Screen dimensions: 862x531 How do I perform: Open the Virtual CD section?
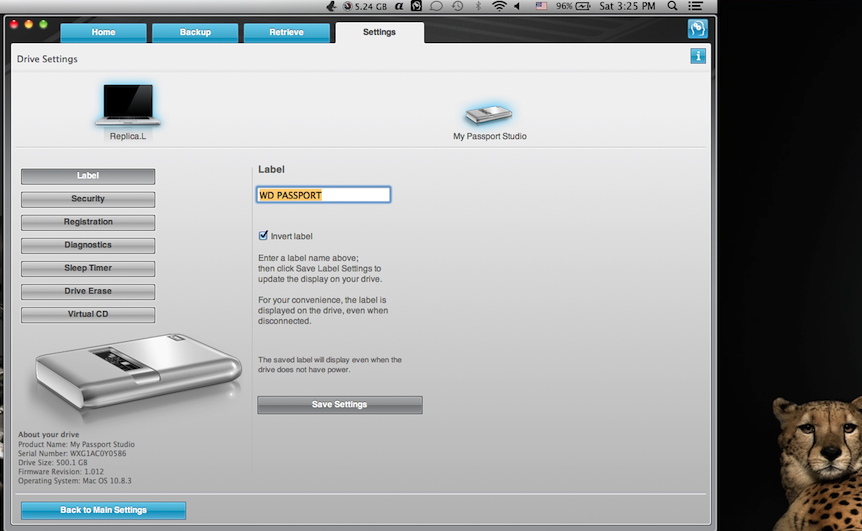click(88, 314)
